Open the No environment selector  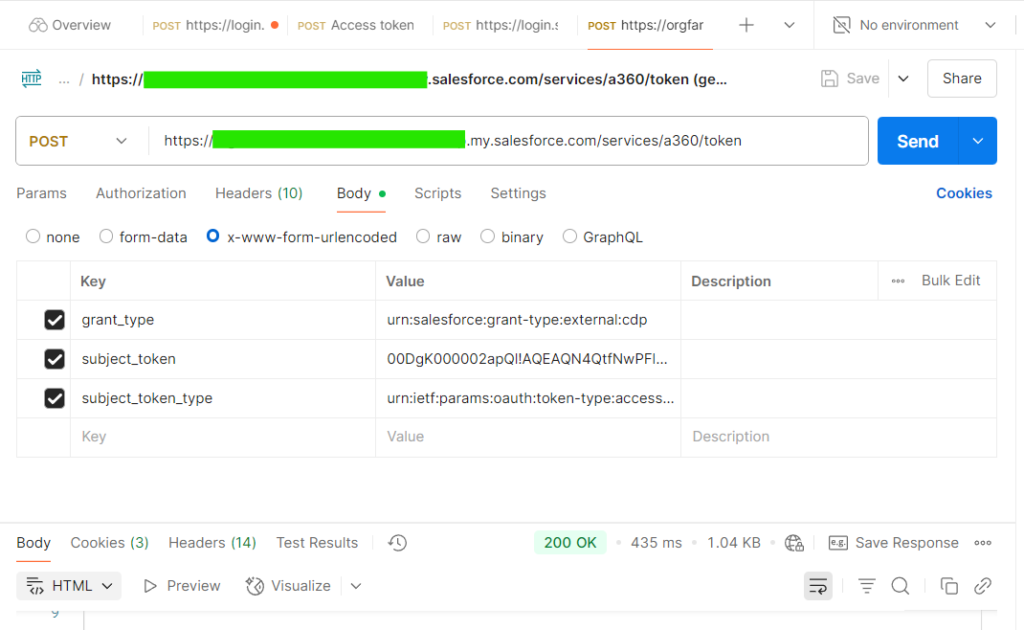tap(915, 25)
